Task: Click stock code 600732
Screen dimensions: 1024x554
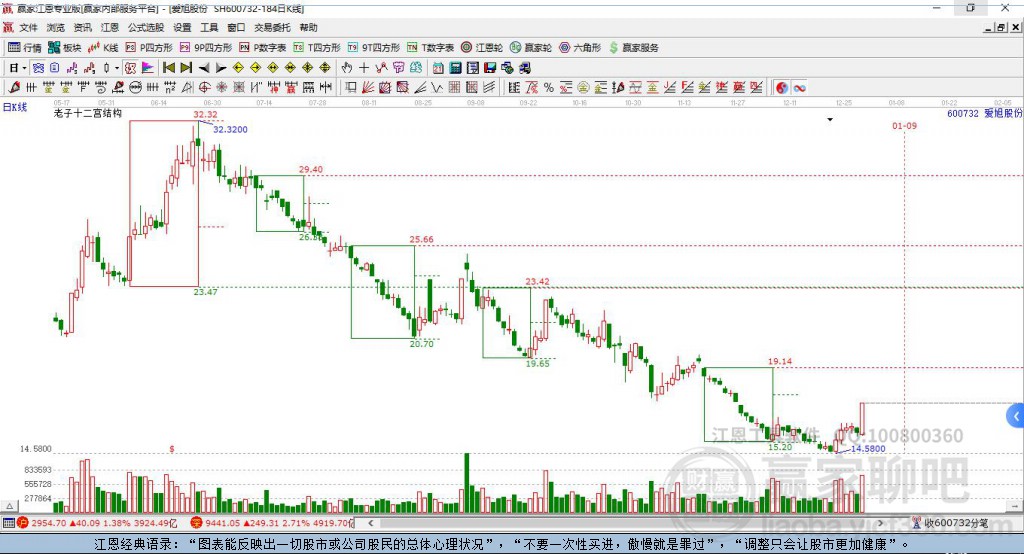Action: coord(963,114)
